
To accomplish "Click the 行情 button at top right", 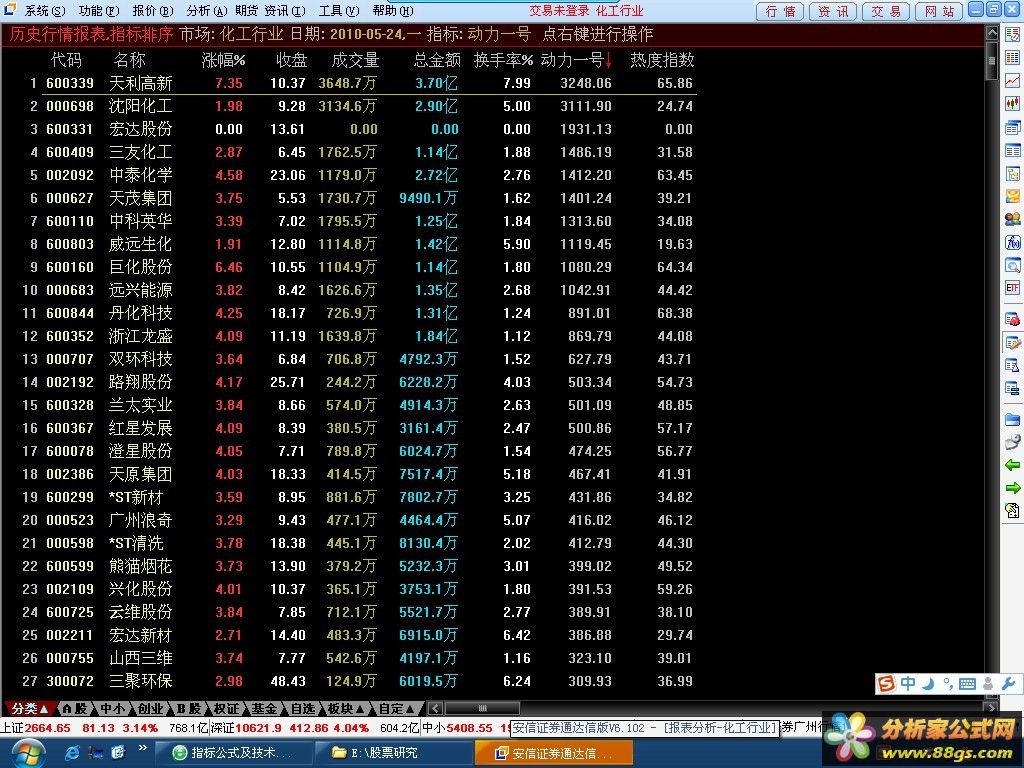I will [780, 11].
